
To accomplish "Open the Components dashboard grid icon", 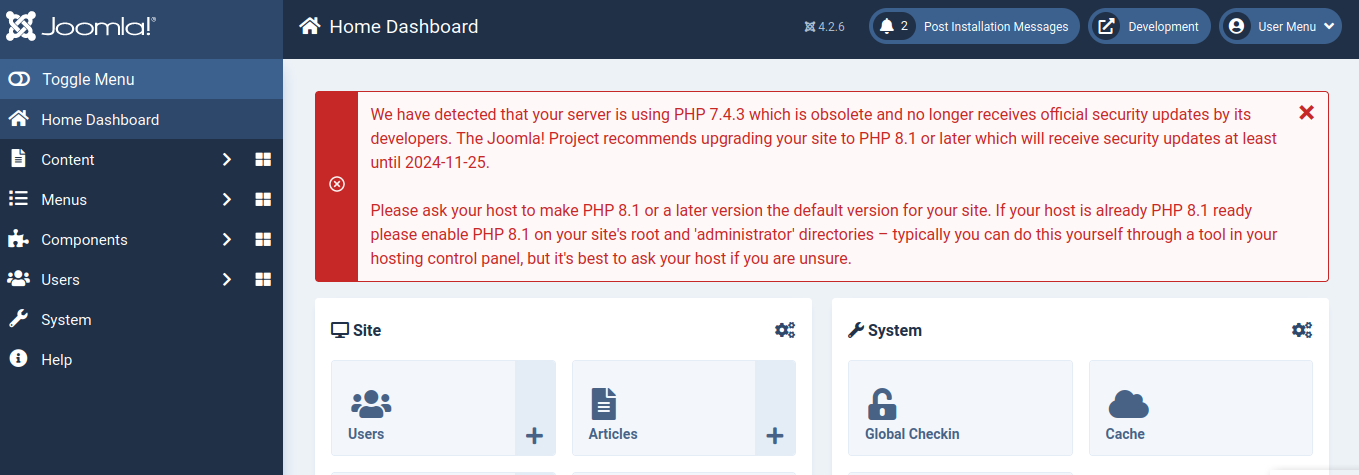I will coord(263,239).
